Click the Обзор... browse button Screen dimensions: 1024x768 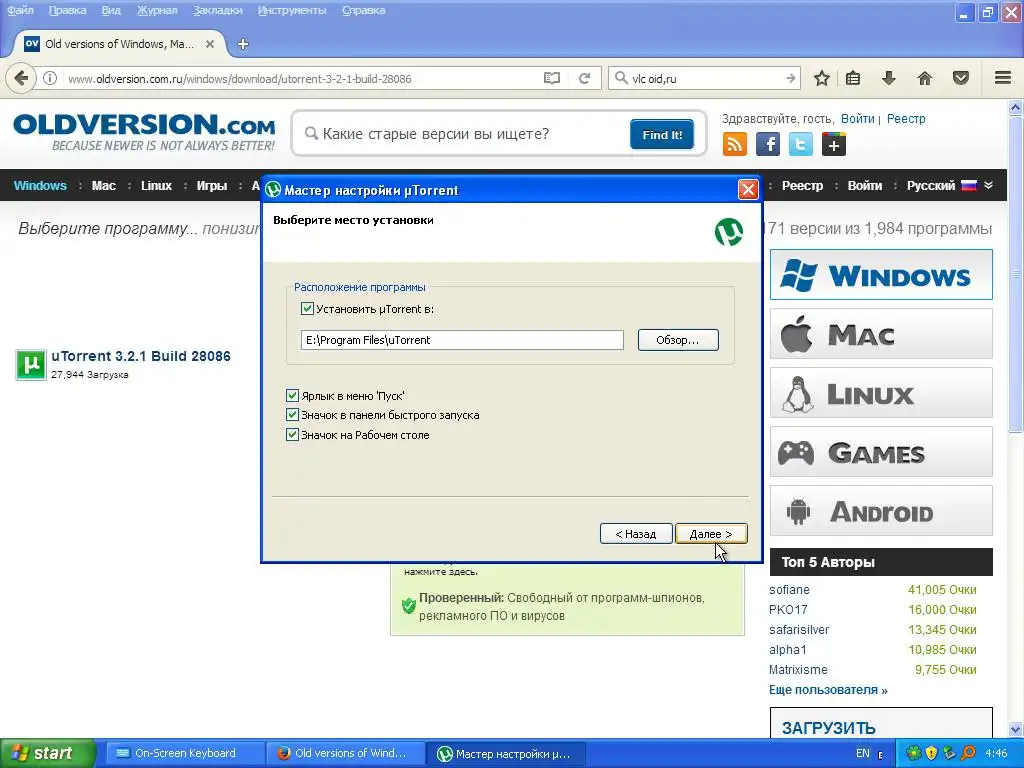click(678, 340)
